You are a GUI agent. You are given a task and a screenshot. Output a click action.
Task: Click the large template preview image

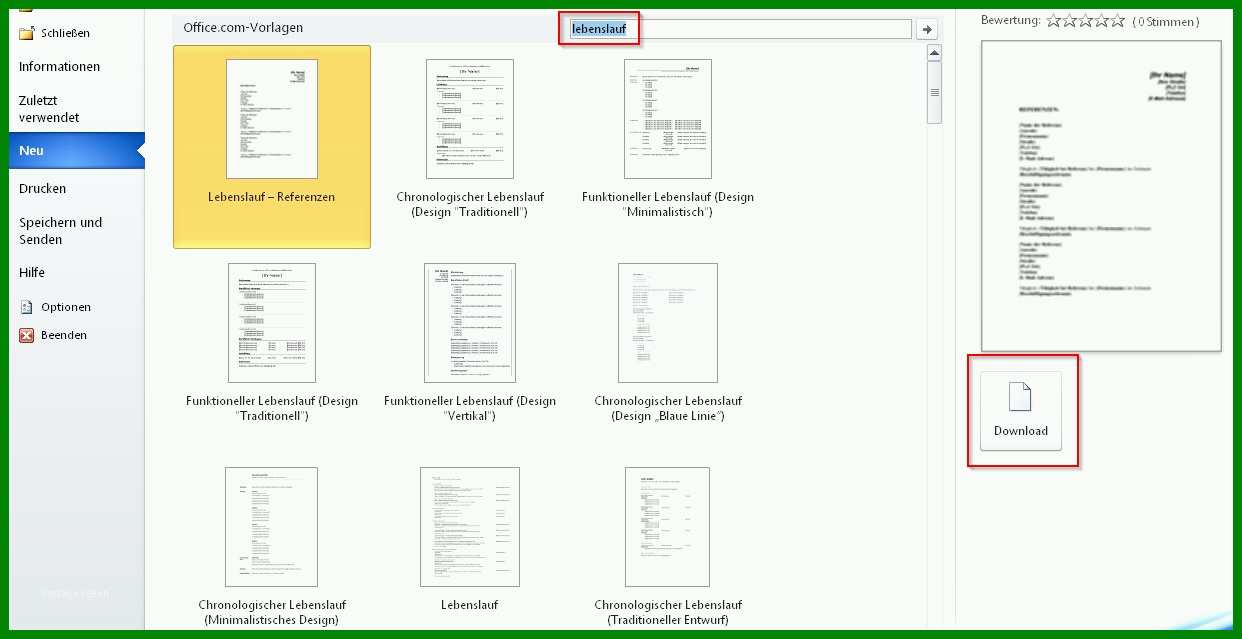click(x=1101, y=196)
